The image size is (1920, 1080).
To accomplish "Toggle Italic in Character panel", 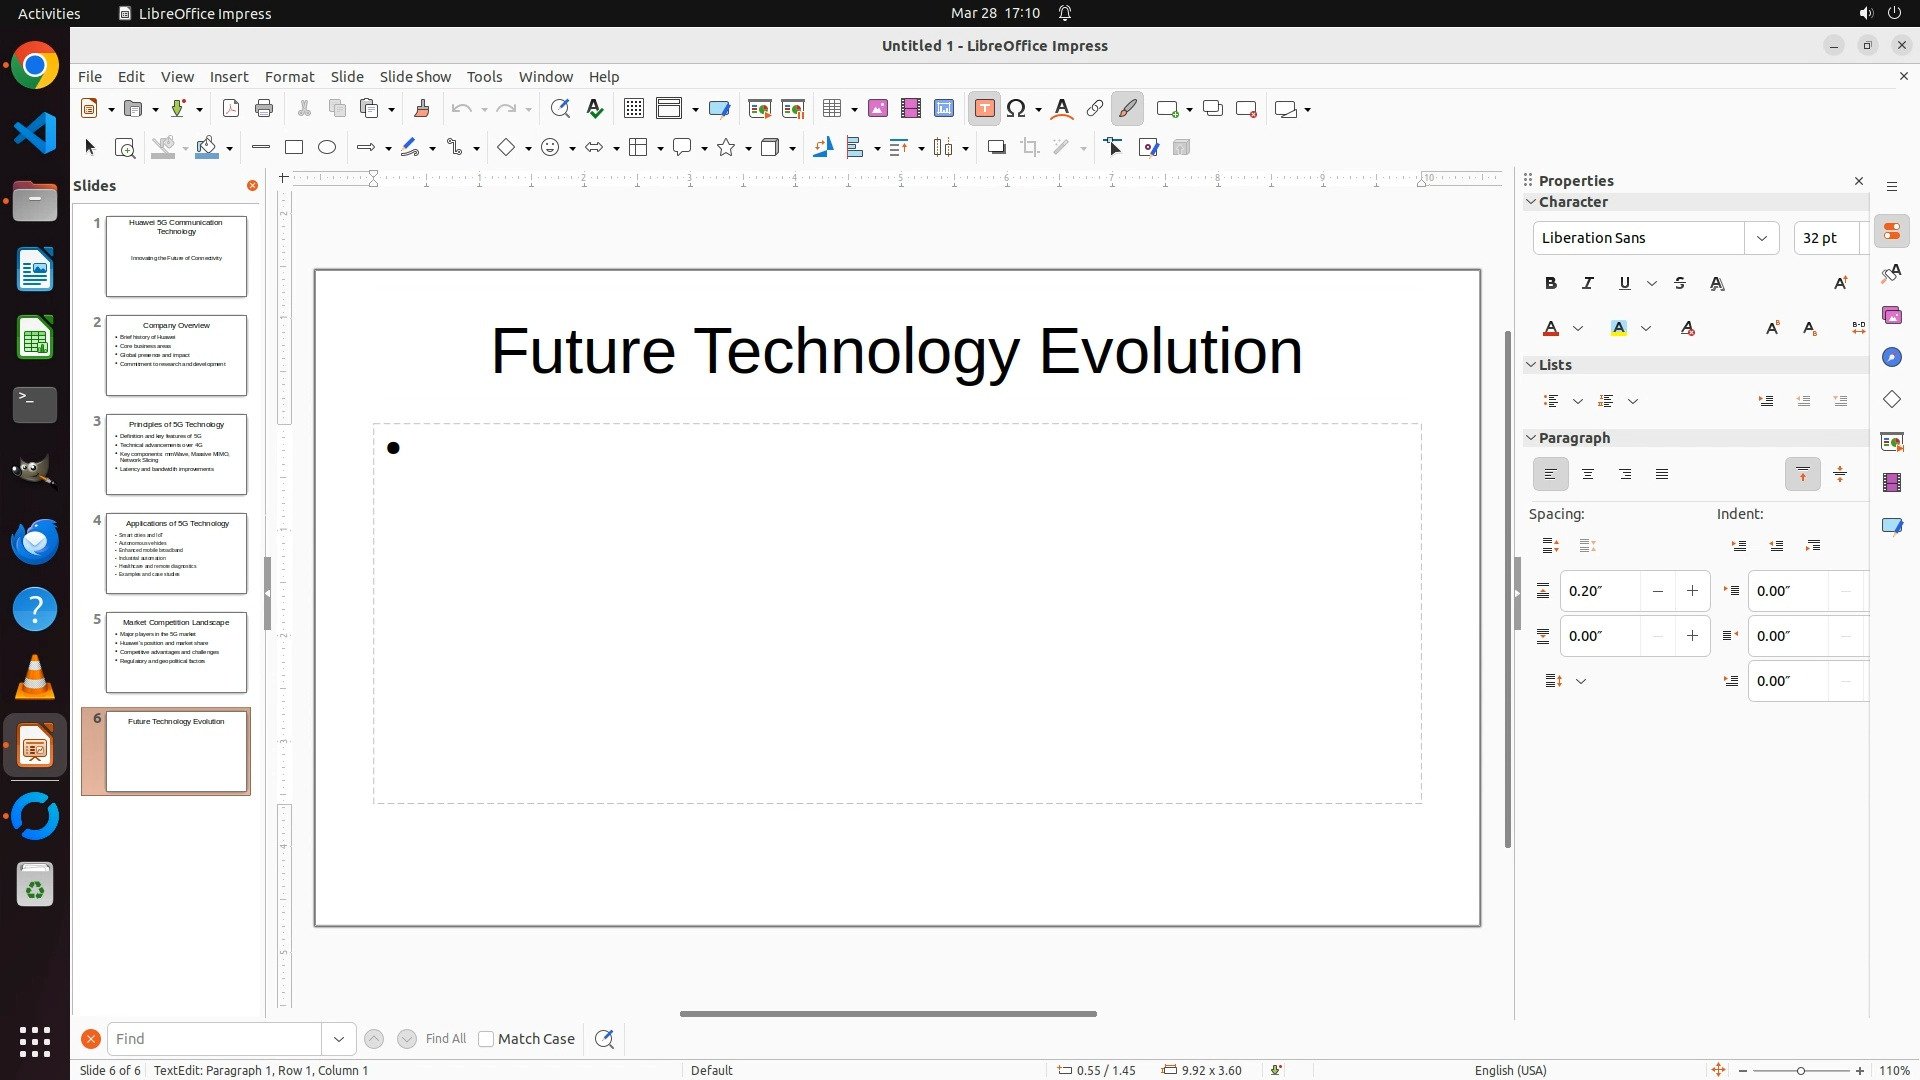I will [x=1588, y=283].
